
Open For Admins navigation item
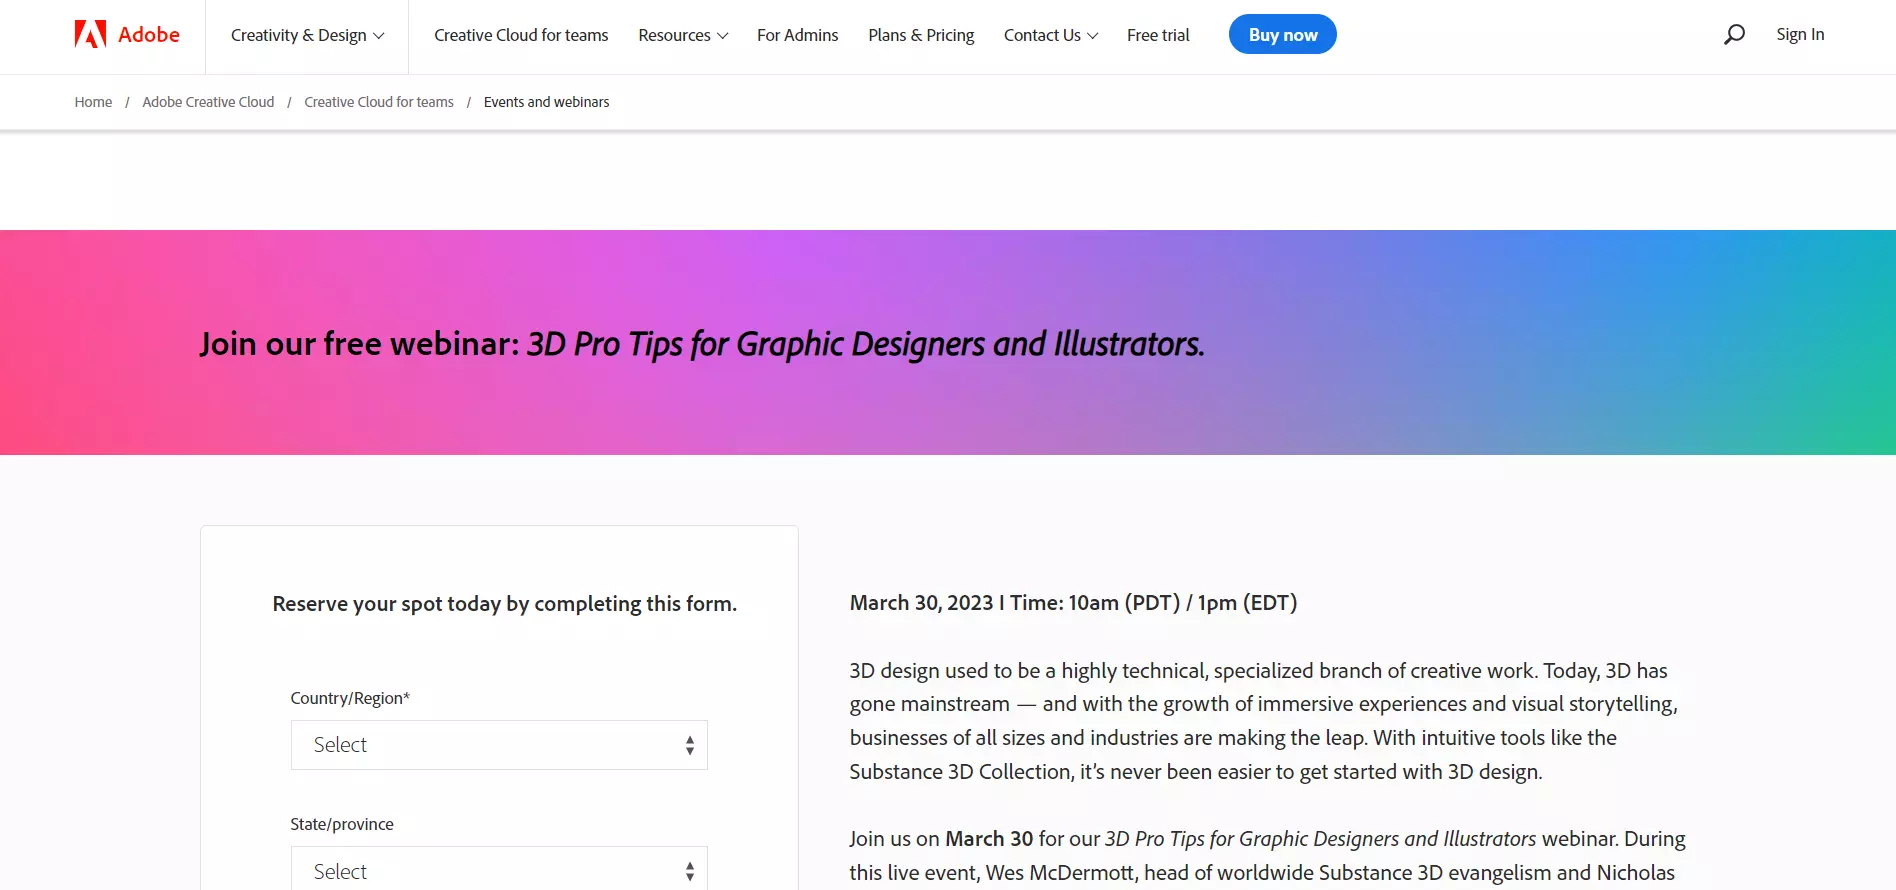coord(797,36)
